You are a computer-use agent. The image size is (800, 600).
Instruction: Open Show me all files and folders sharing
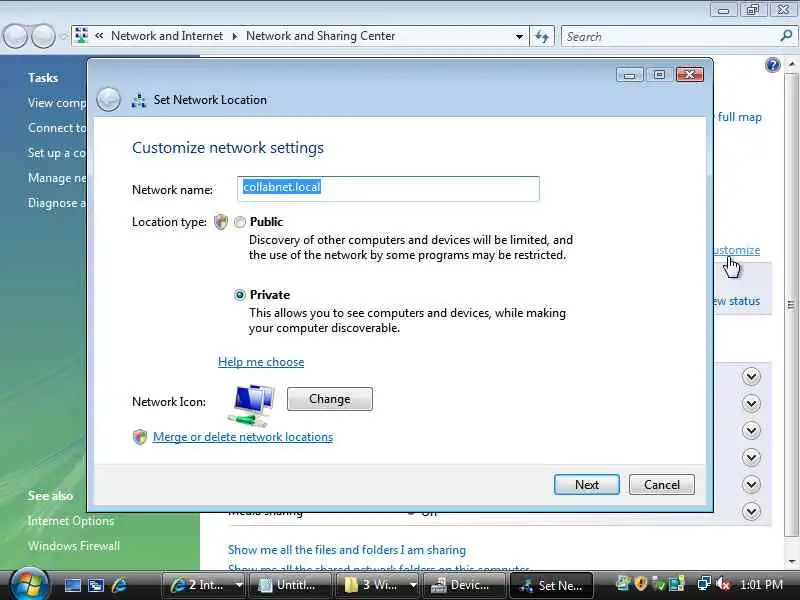pos(347,549)
